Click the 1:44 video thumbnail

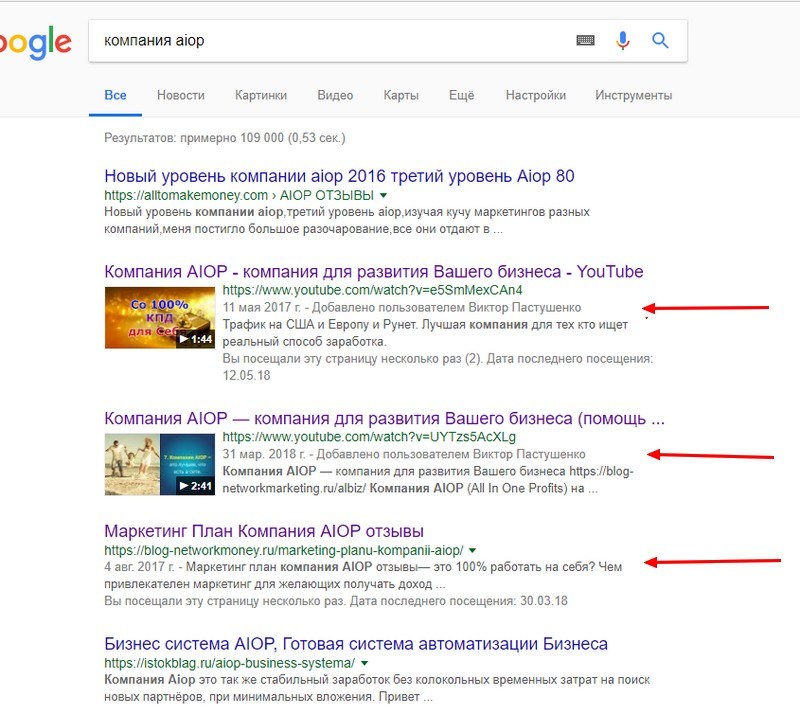(160, 317)
